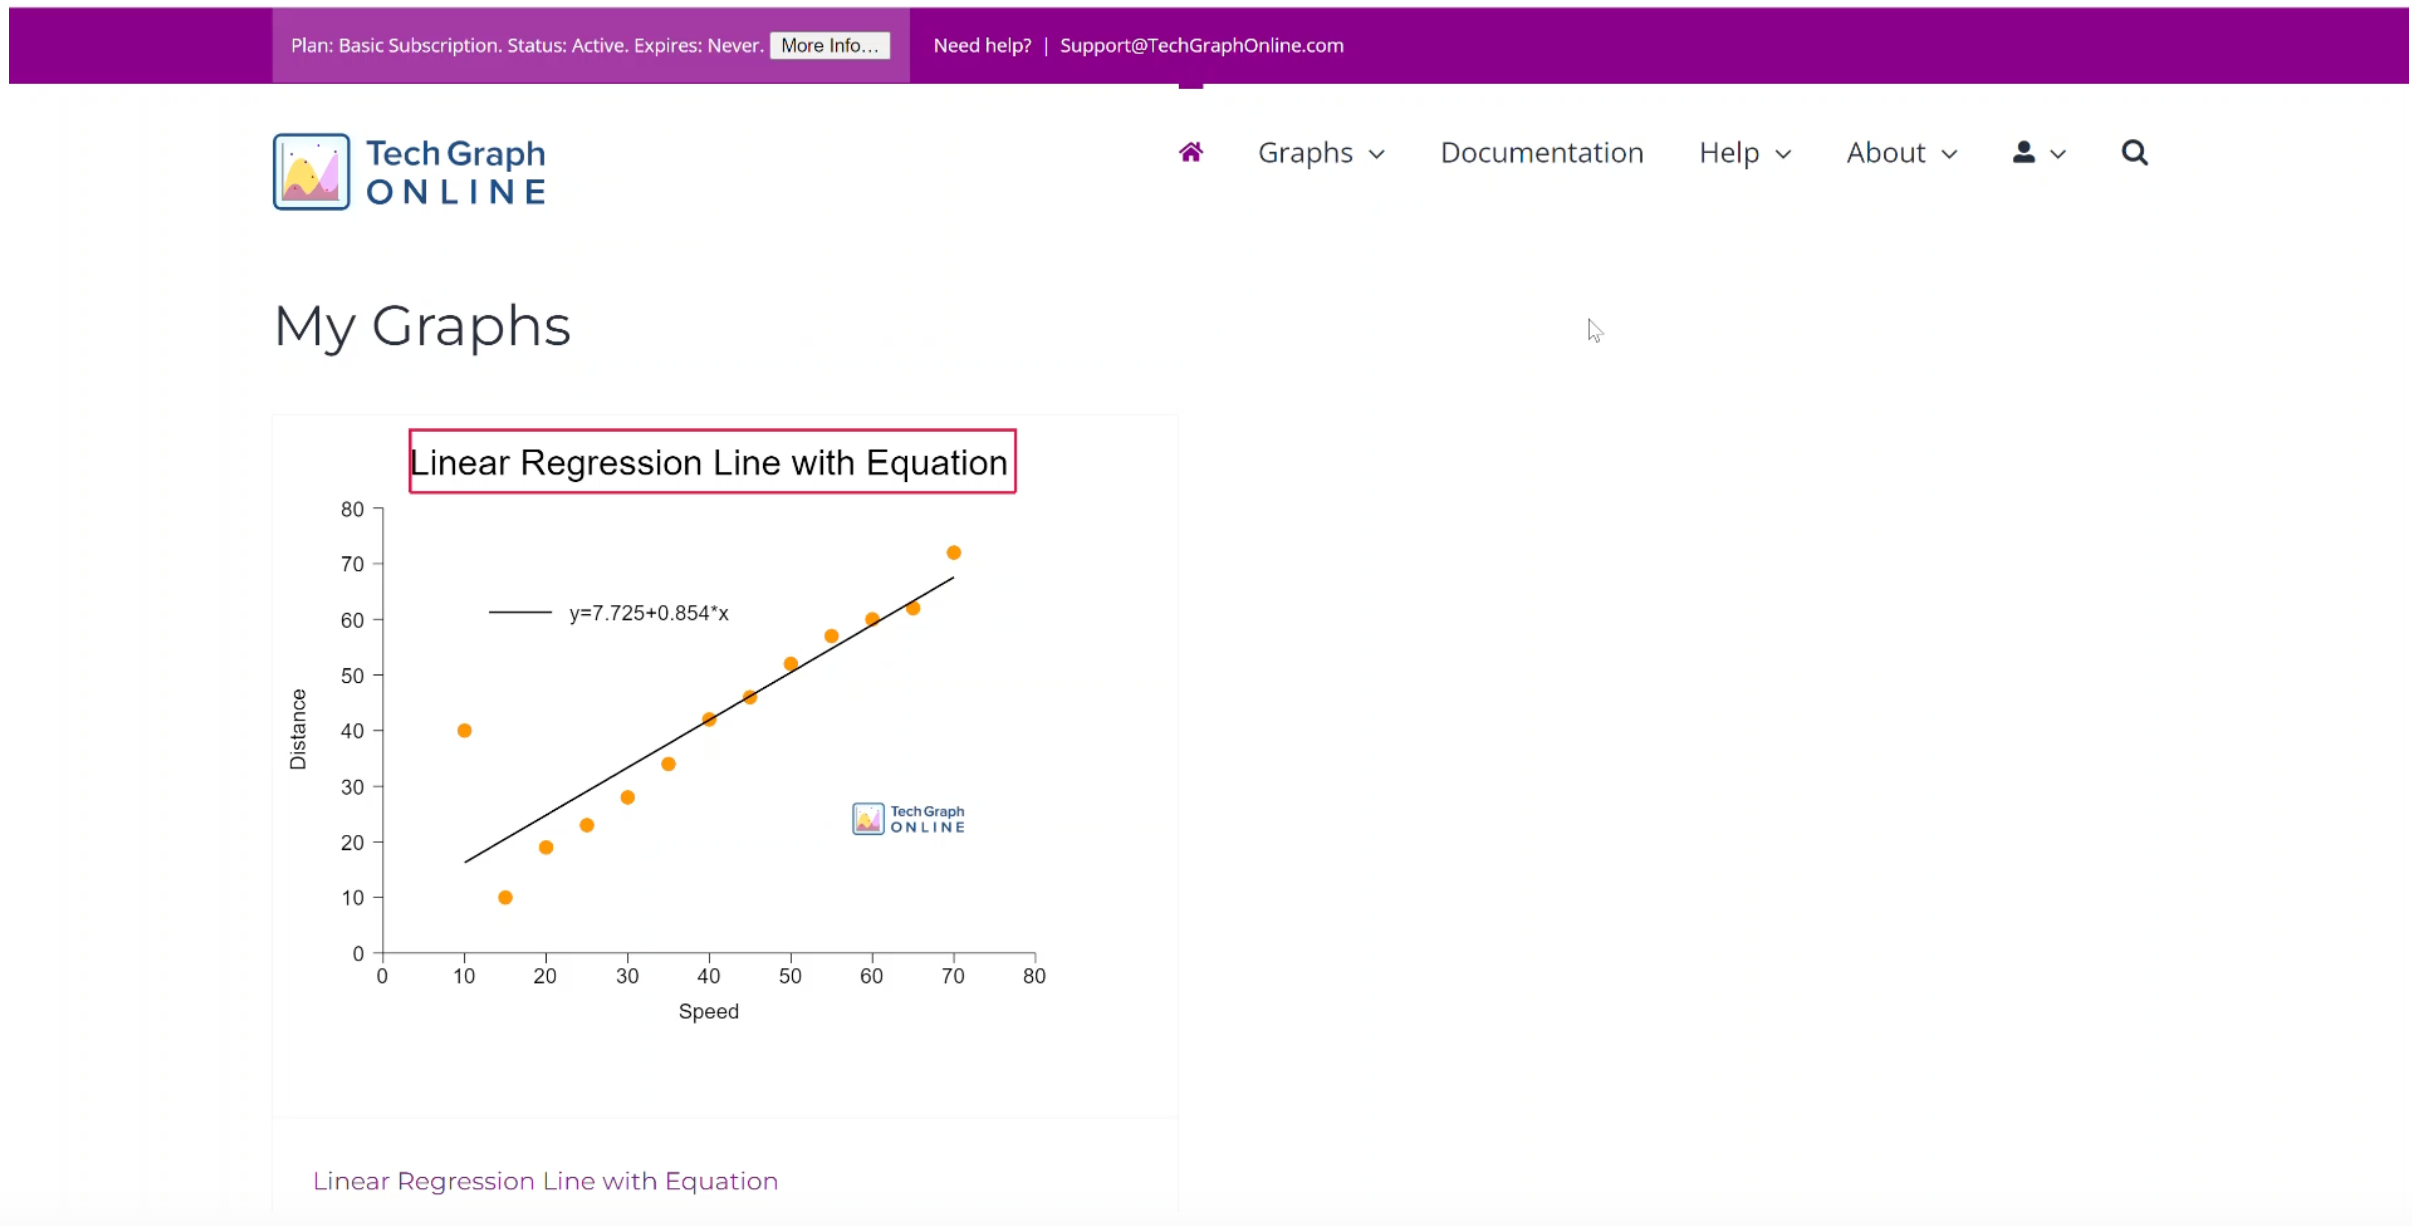
Task: Click the subscription plan status text
Action: click(x=526, y=45)
